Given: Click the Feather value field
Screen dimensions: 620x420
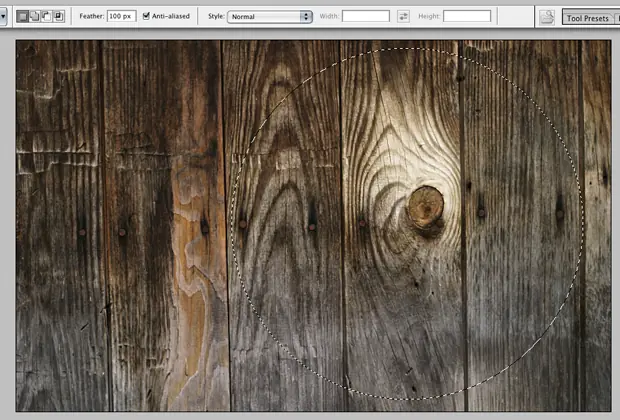Looking at the screenshot, I should [x=122, y=16].
